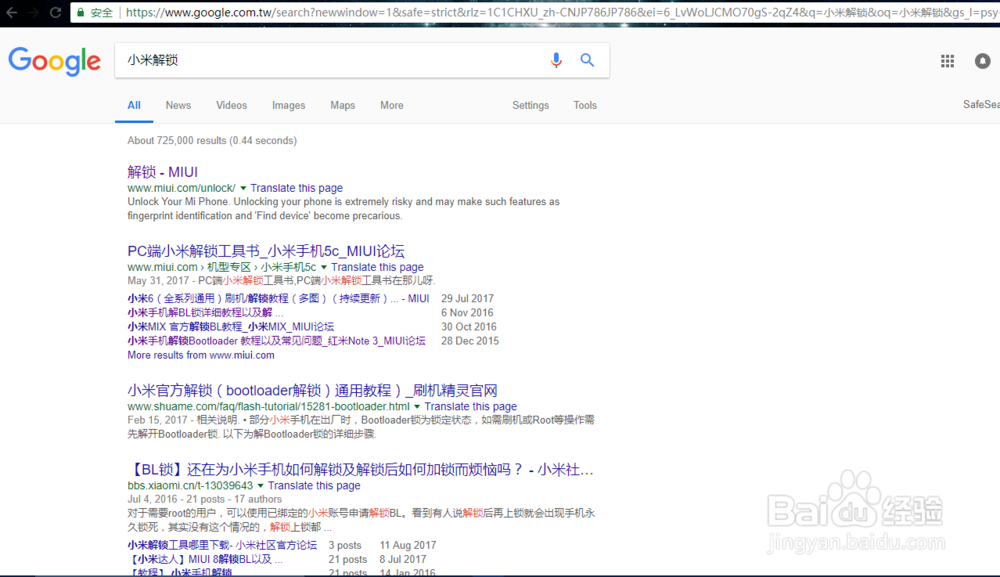
Task: Click the secure padlock icon
Action: tap(80, 12)
